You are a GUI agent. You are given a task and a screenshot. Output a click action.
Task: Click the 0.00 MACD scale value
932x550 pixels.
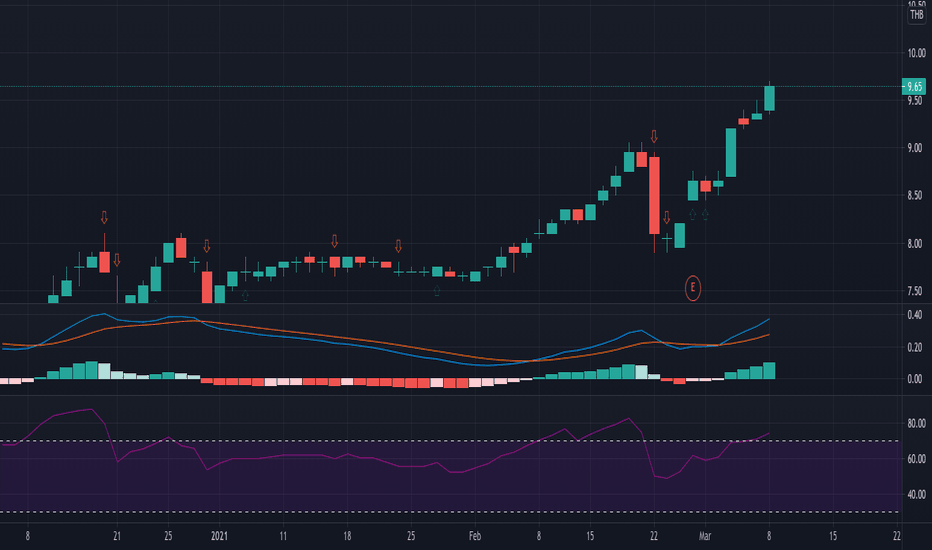[915, 379]
